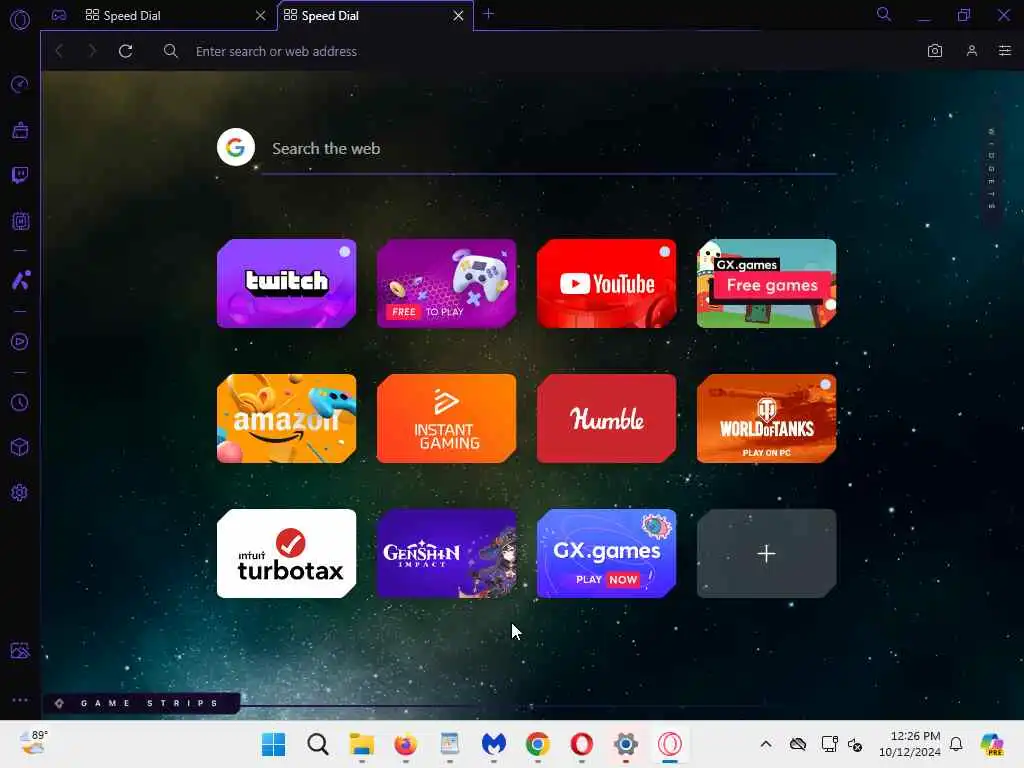Open notification bell in taskbar
This screenshot has width=1024, height=768.
[956, 744]
